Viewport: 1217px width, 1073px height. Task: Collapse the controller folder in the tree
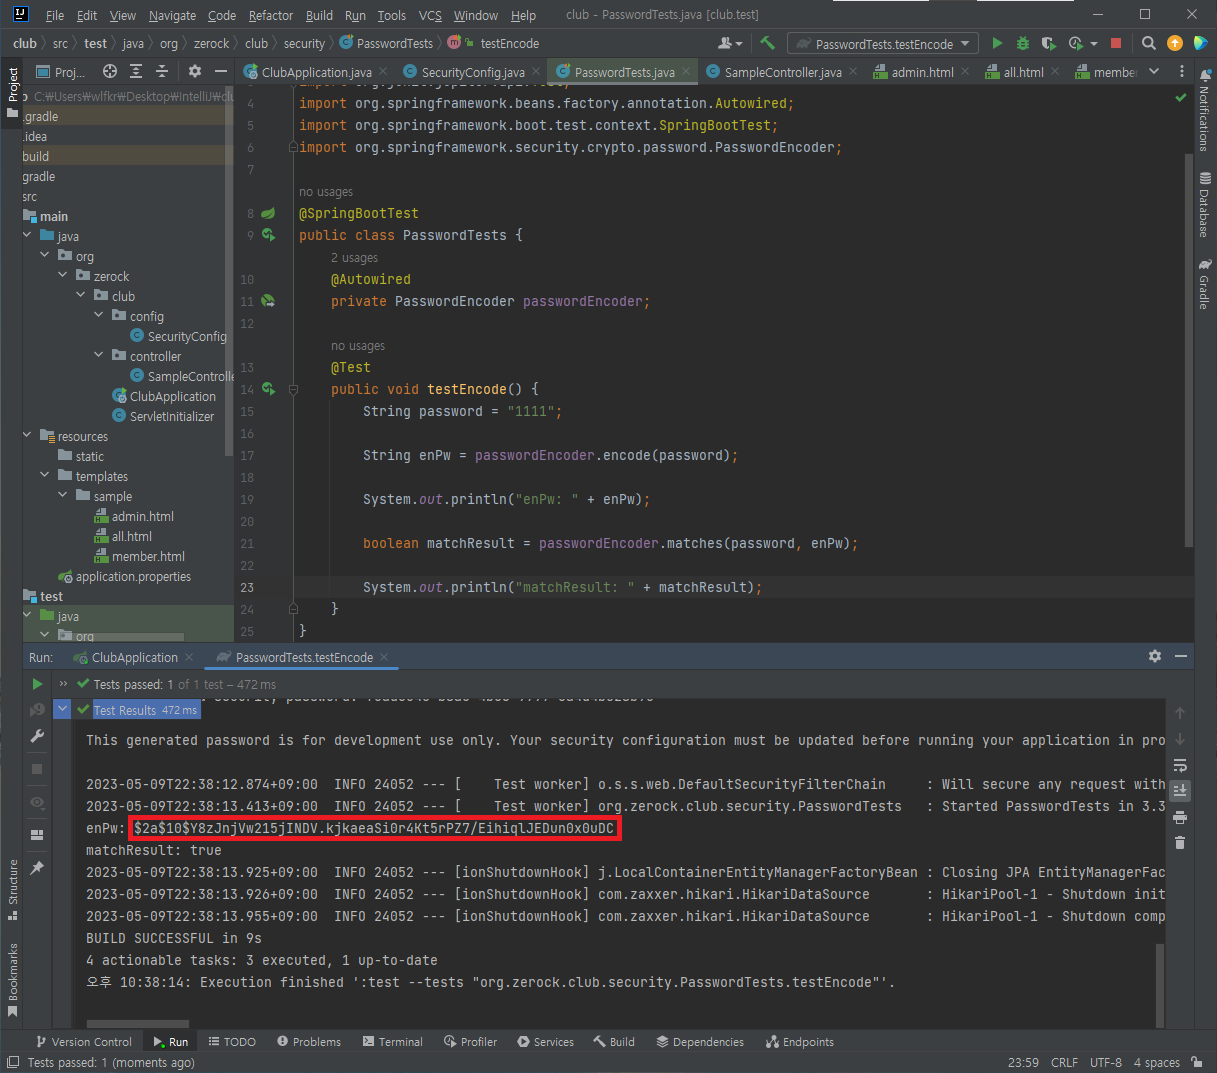pyautogui.click(x=99, y=355)
